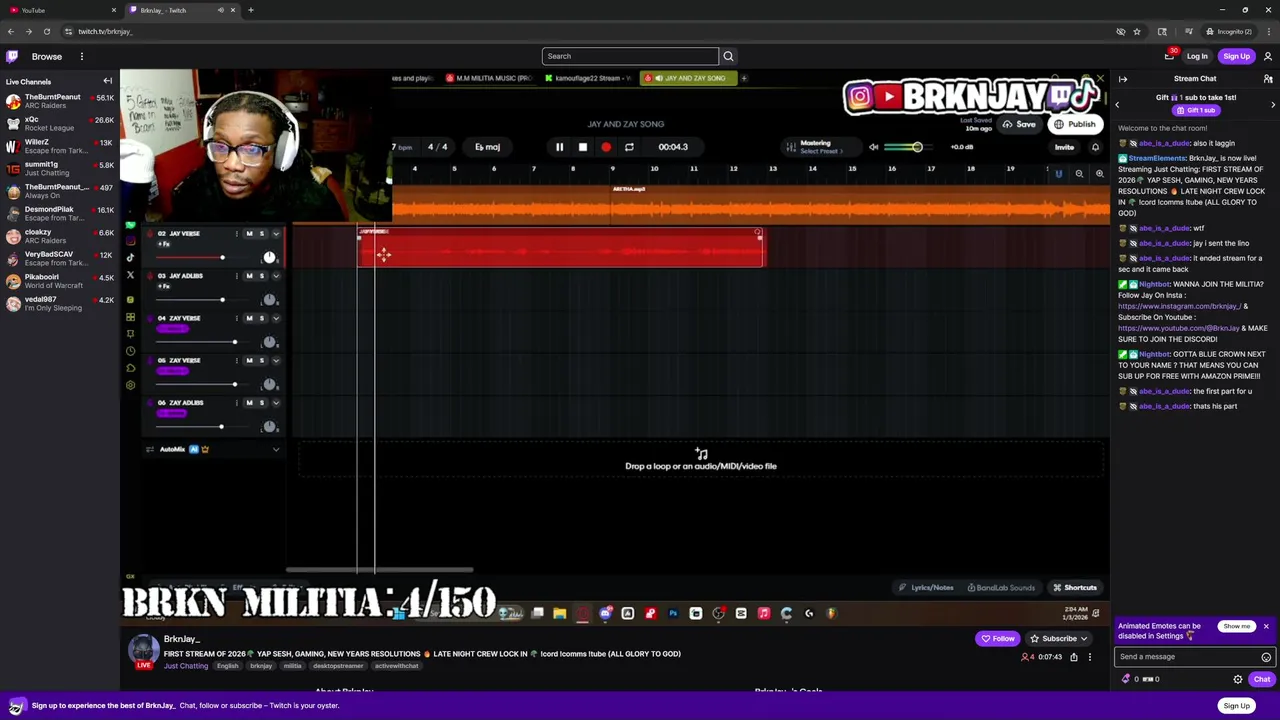Pause playback in the BandLab transport

click(559, 147)
